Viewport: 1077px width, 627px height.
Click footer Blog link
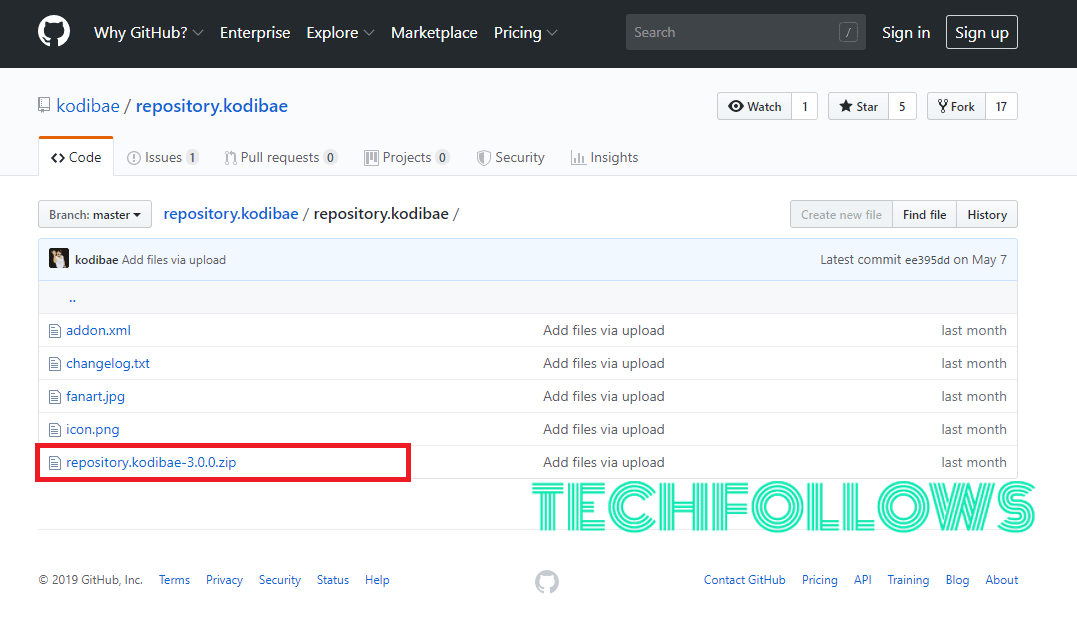(x=957, y=580)
